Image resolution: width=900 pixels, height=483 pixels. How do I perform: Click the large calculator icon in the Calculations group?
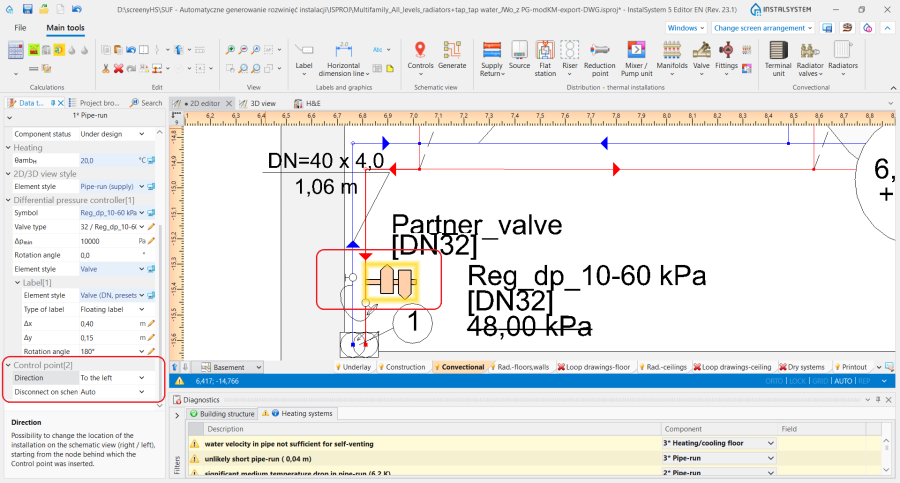[x=15, y=51]
